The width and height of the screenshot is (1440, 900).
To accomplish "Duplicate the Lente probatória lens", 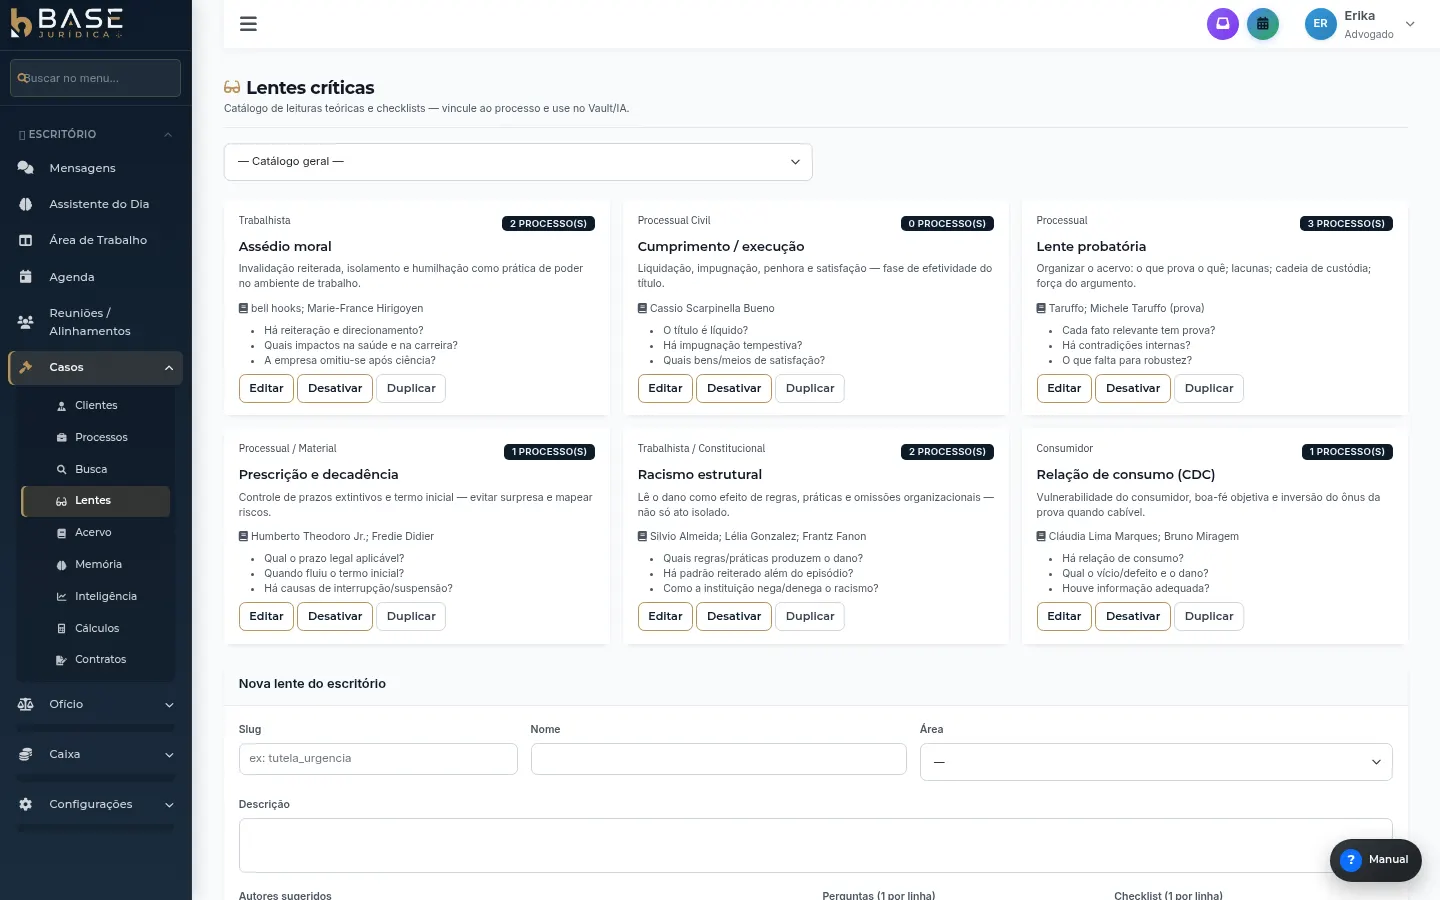I will (x=1209, y=388).
